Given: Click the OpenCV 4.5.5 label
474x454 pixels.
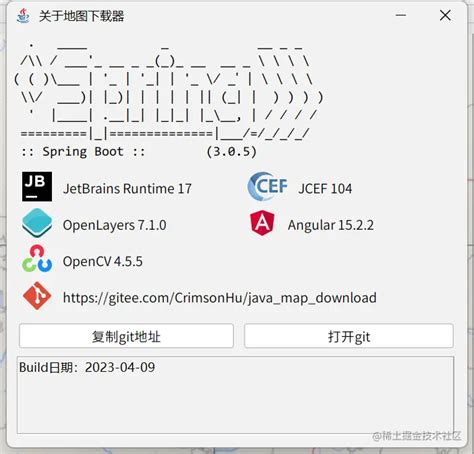Looking at the screenshot, I should [103, 261].
